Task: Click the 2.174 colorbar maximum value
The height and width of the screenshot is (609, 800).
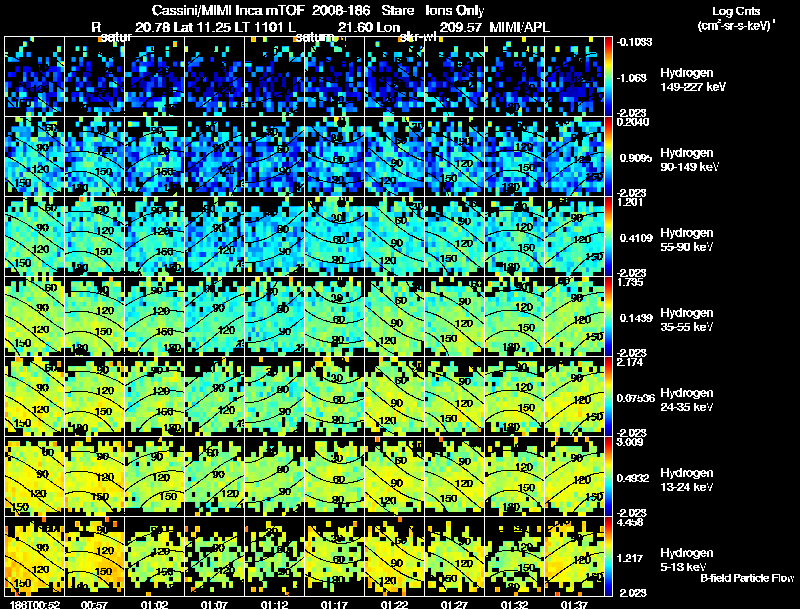Action: pos(630,362)
